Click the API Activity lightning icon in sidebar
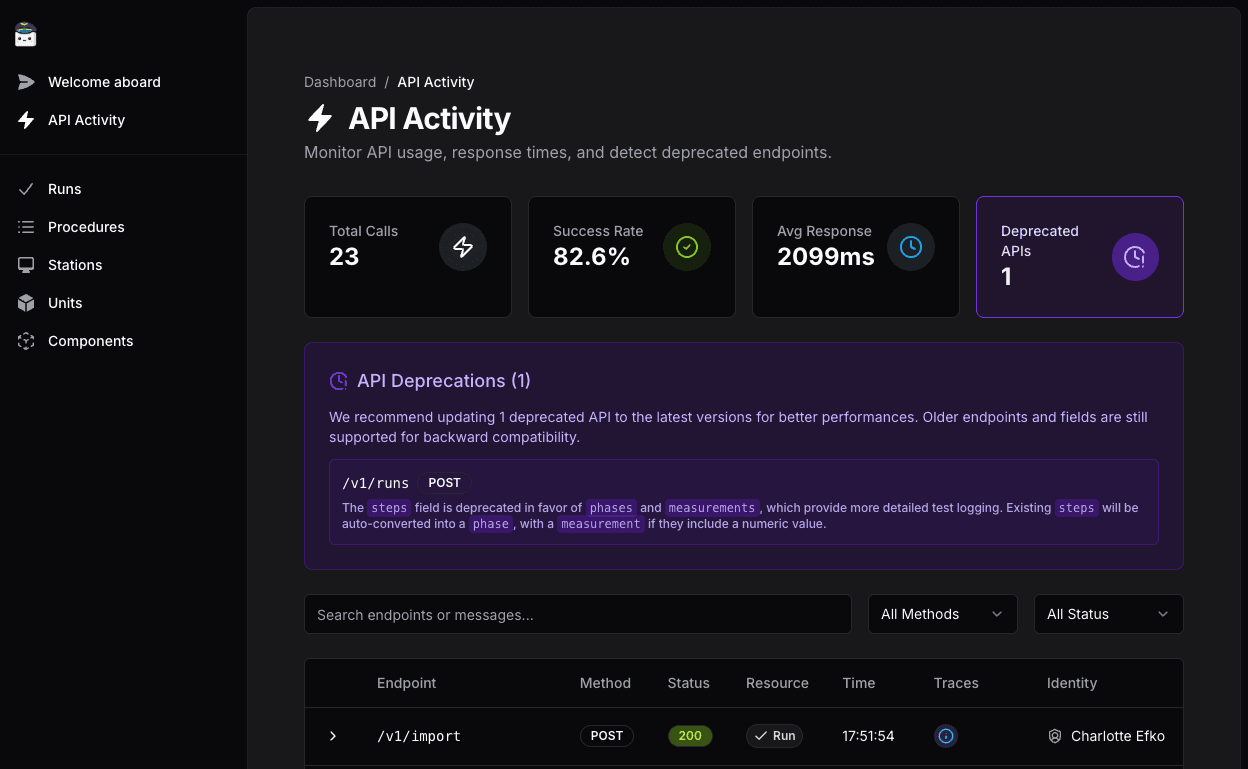This screenshot has height=769, width=1248. pyautogui.click(x=26, y=120)
